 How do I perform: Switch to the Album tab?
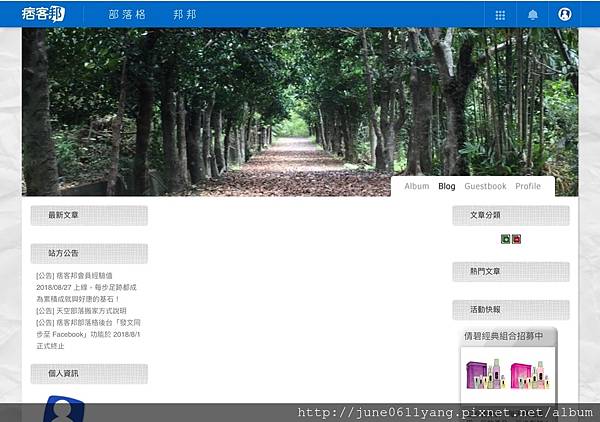click(417, 186)
